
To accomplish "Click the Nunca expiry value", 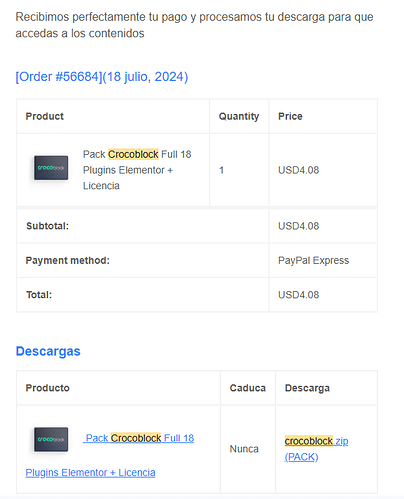I will [244, 449].
